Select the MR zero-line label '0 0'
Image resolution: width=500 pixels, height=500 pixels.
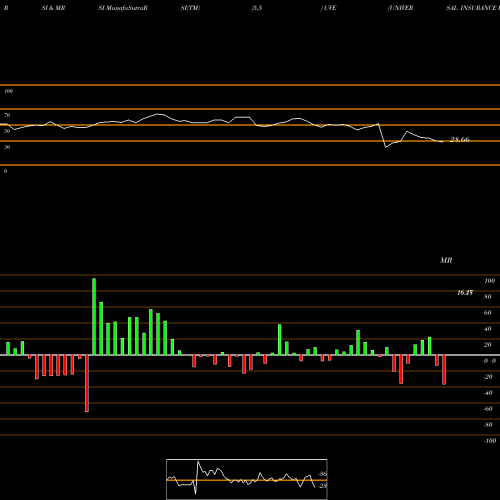(490, 361)
